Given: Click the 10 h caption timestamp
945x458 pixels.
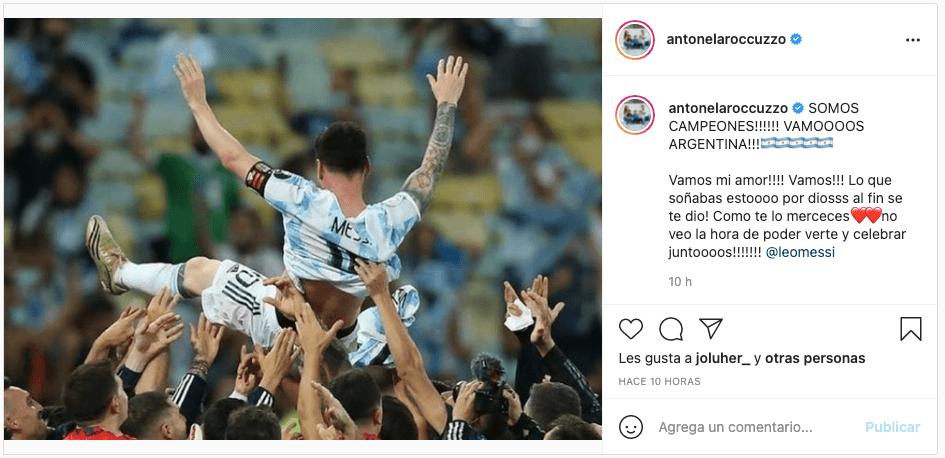Looking at the screenshot, I should click(x=680, y=281).
